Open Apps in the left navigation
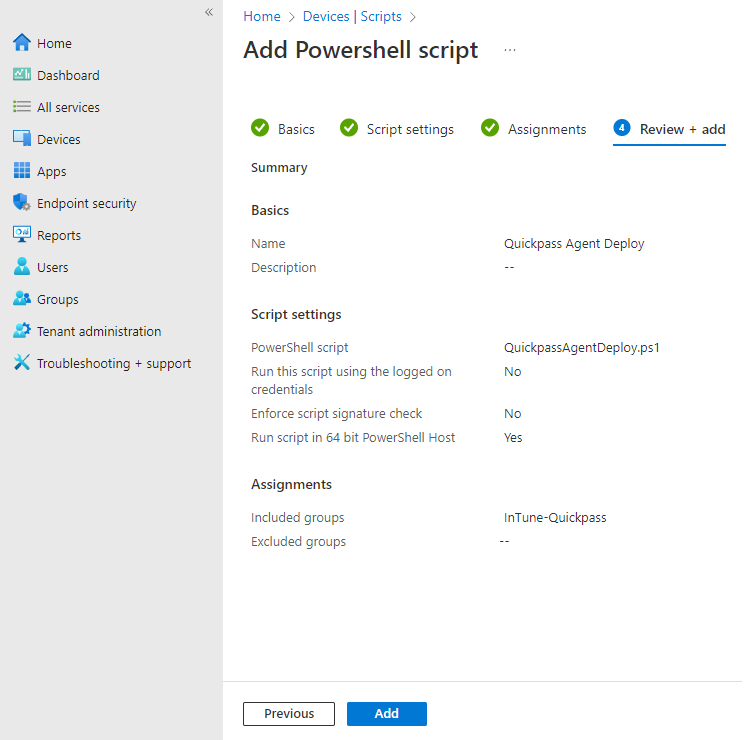This screenshot has width=749, height=740. coord(52,172)
